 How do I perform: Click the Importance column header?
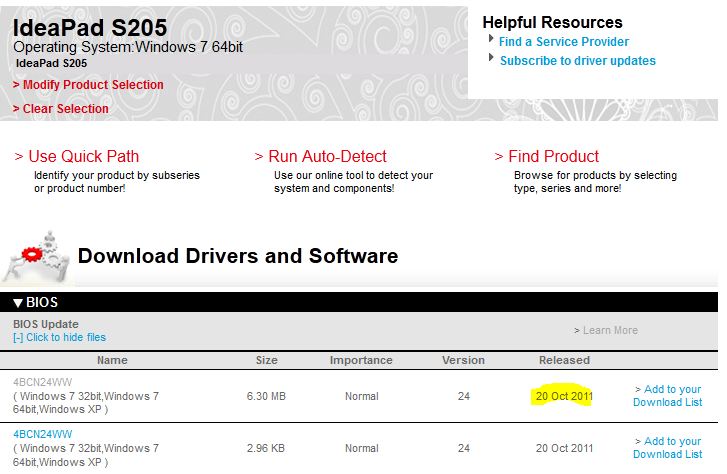point(361,360)
